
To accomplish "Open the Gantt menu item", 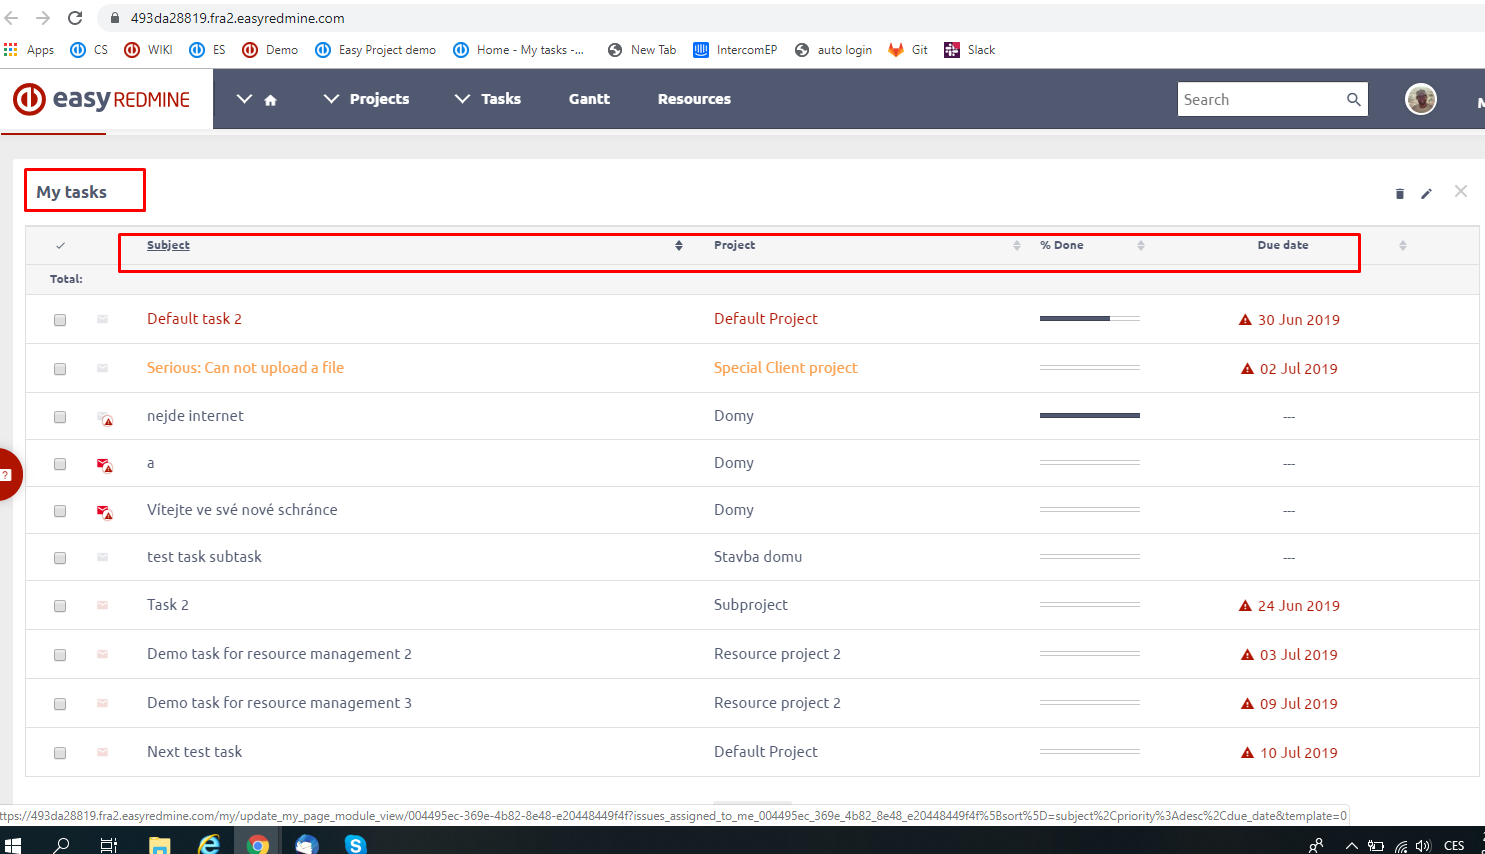I will (589, 99).
